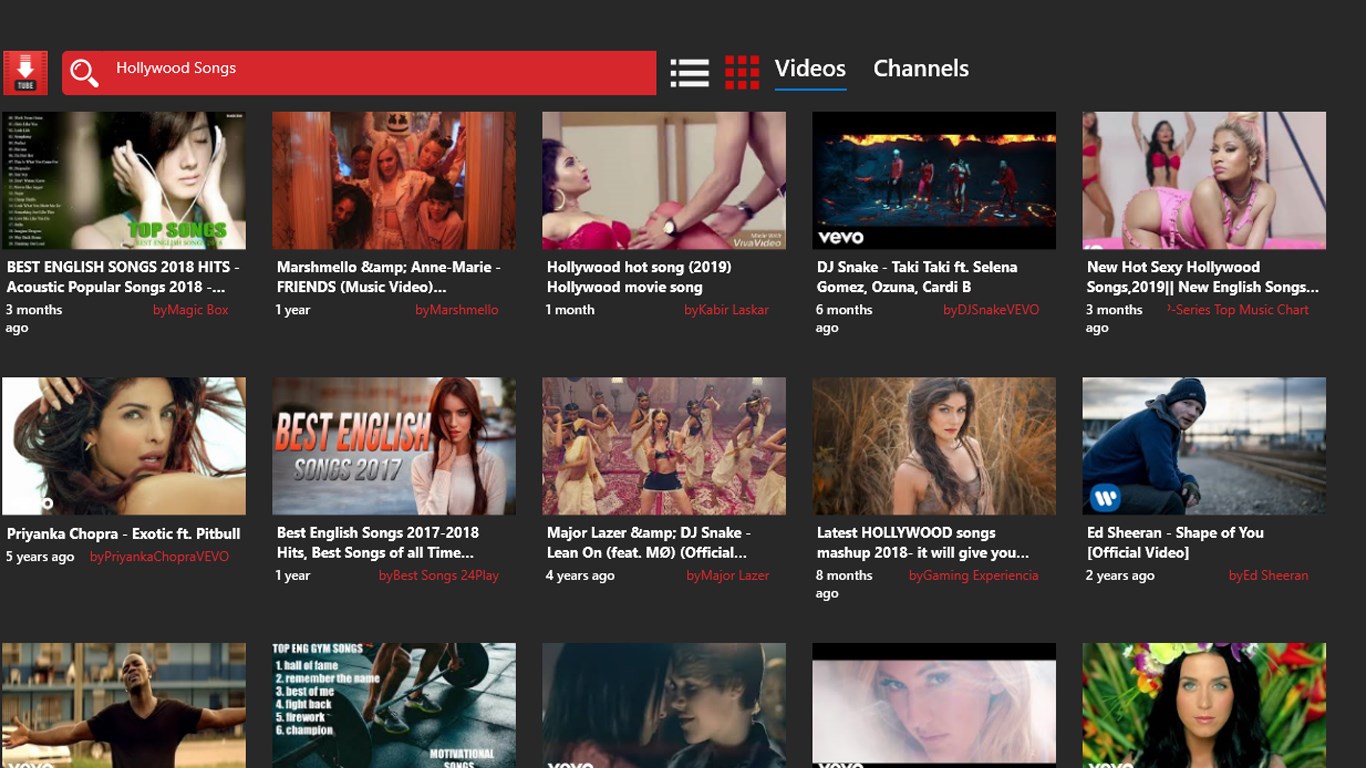Open the blonde woman bright-light thumbnail
Image resolution: width=1366 pixels, height=768 pixels.
[x=934, y=705]
